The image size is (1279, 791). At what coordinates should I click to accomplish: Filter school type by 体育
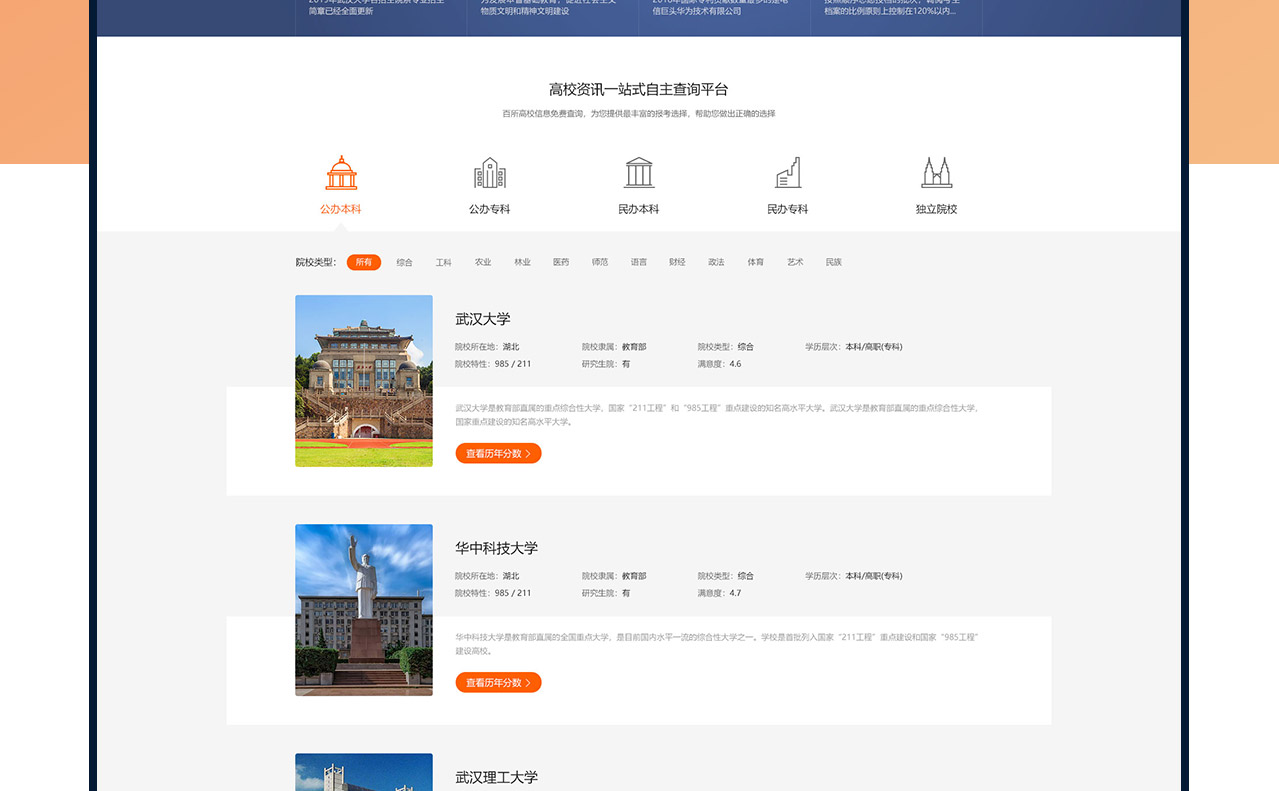(756, 262)
